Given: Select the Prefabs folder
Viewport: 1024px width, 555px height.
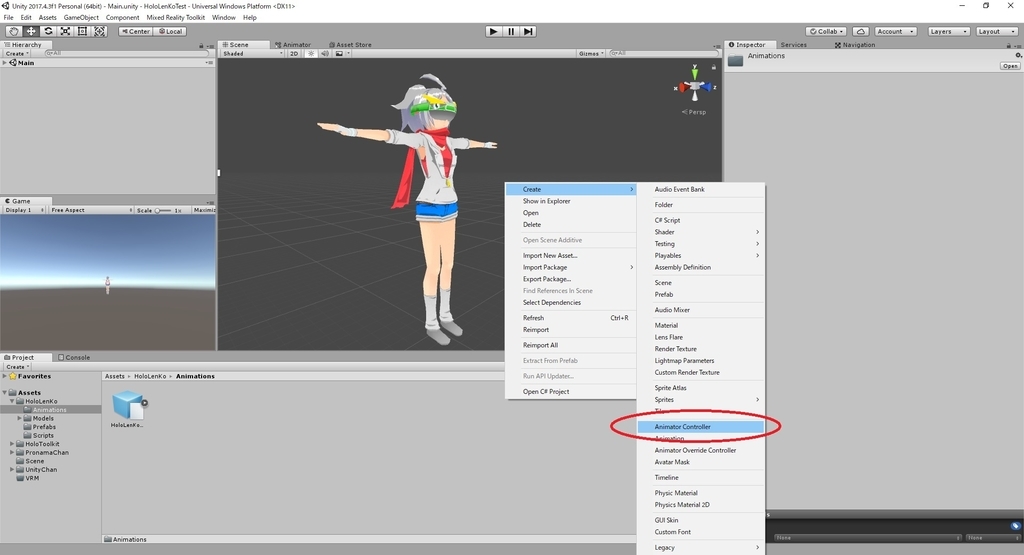Looking at the screenshot, I should click(44, 427).
